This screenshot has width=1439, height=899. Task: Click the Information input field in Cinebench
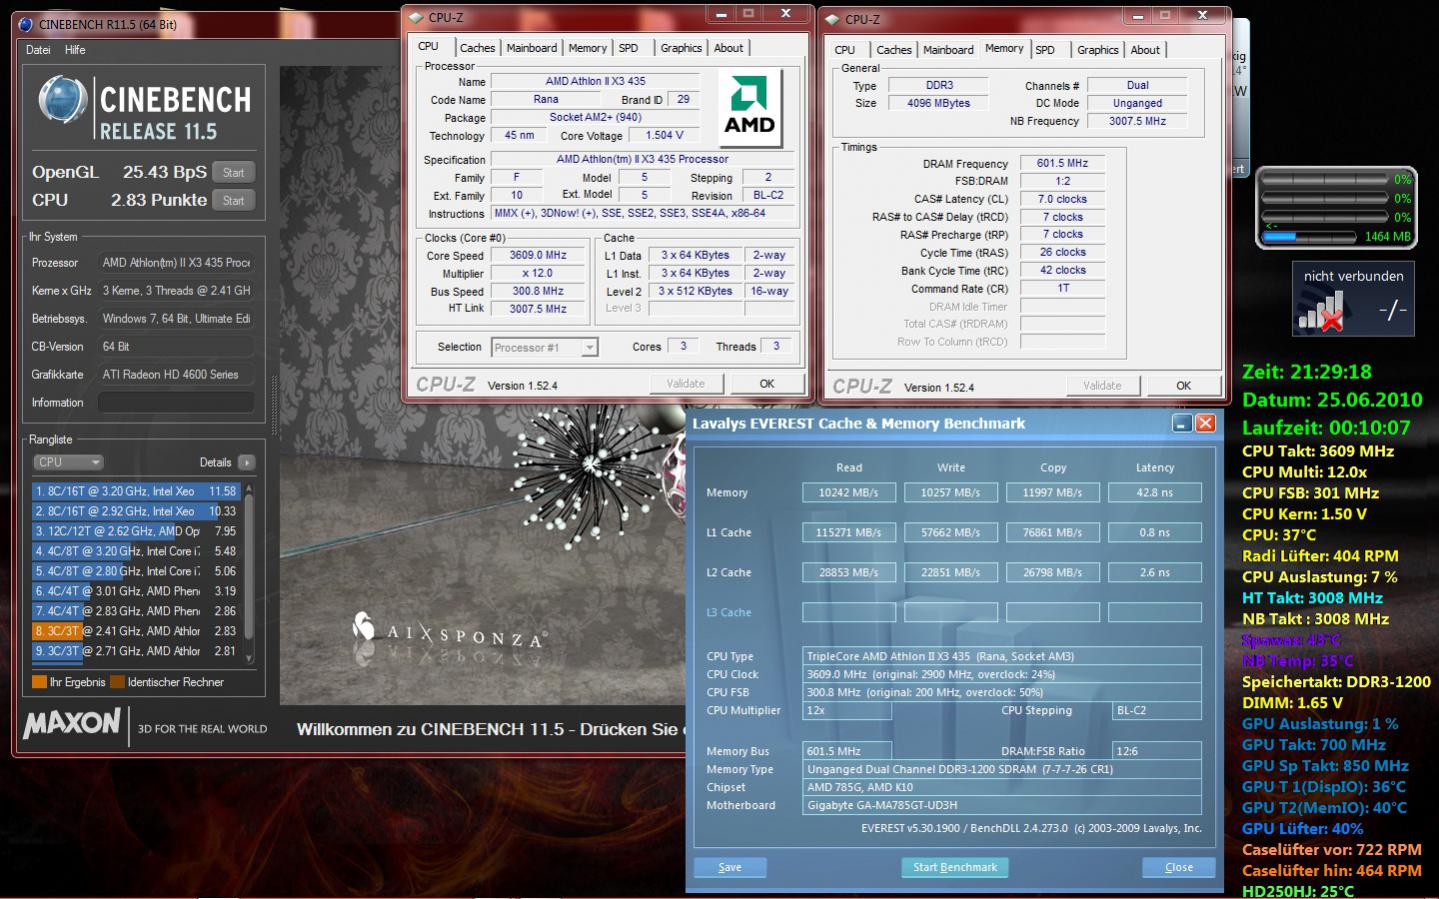(x=175, y=402)
